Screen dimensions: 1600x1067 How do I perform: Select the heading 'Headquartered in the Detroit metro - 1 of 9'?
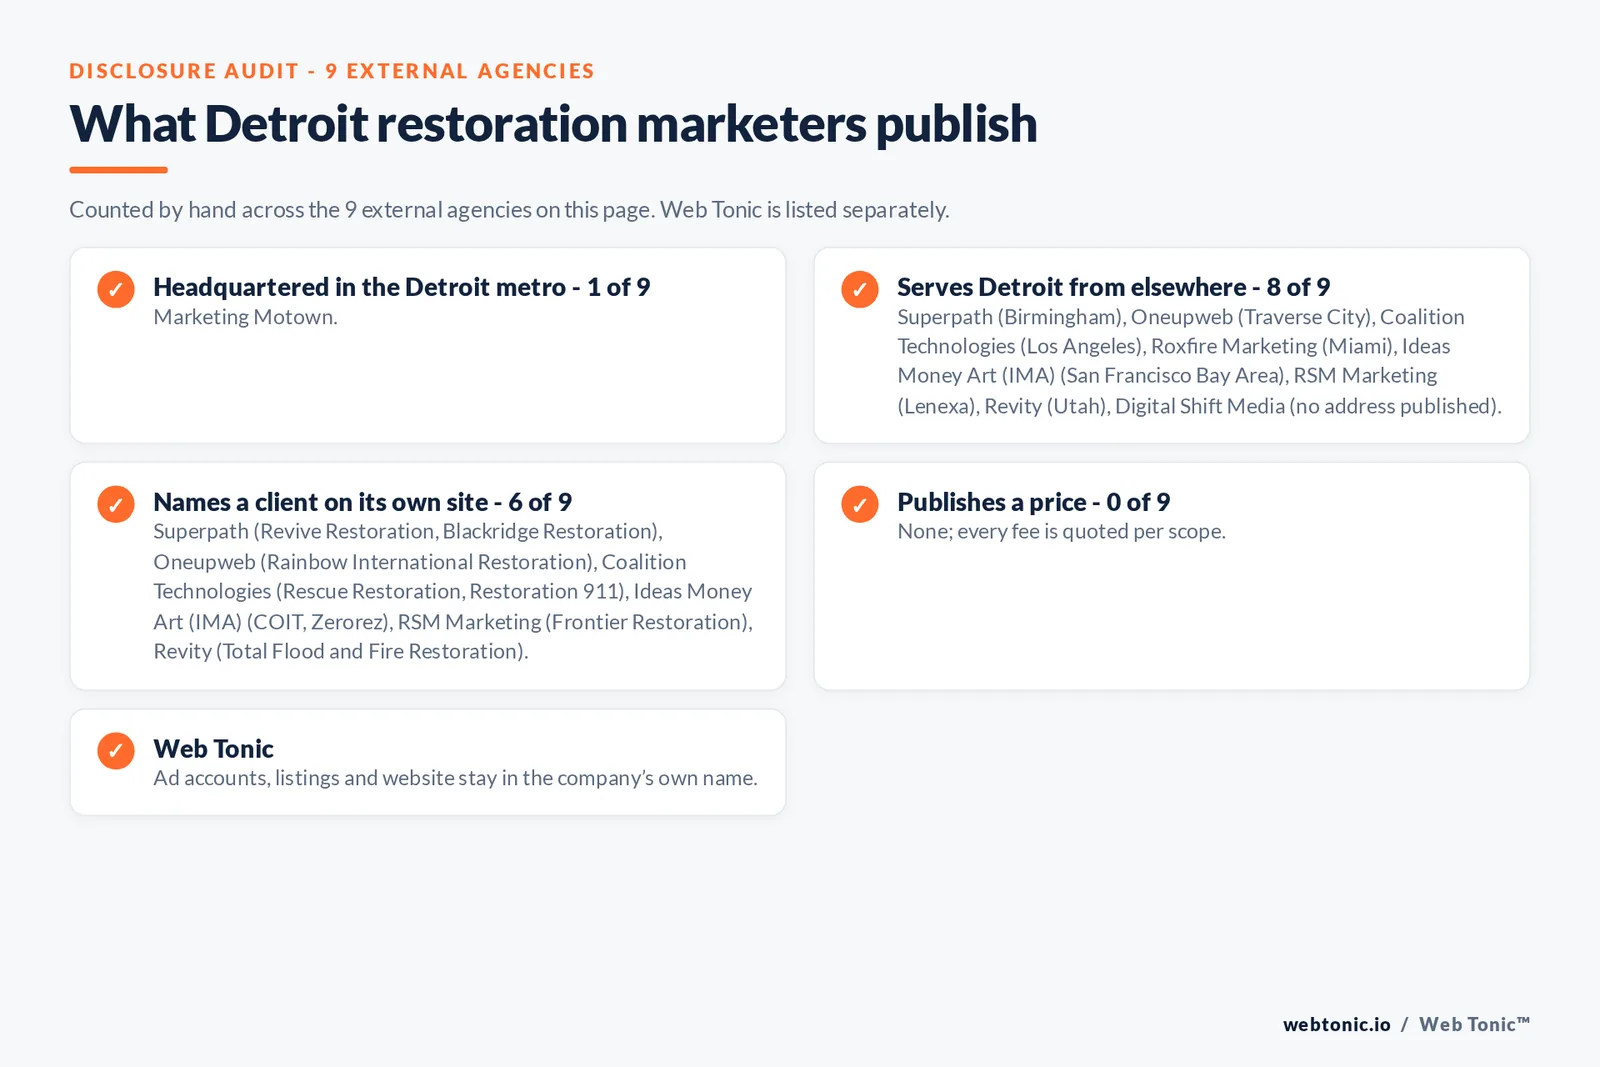point(401,287)
